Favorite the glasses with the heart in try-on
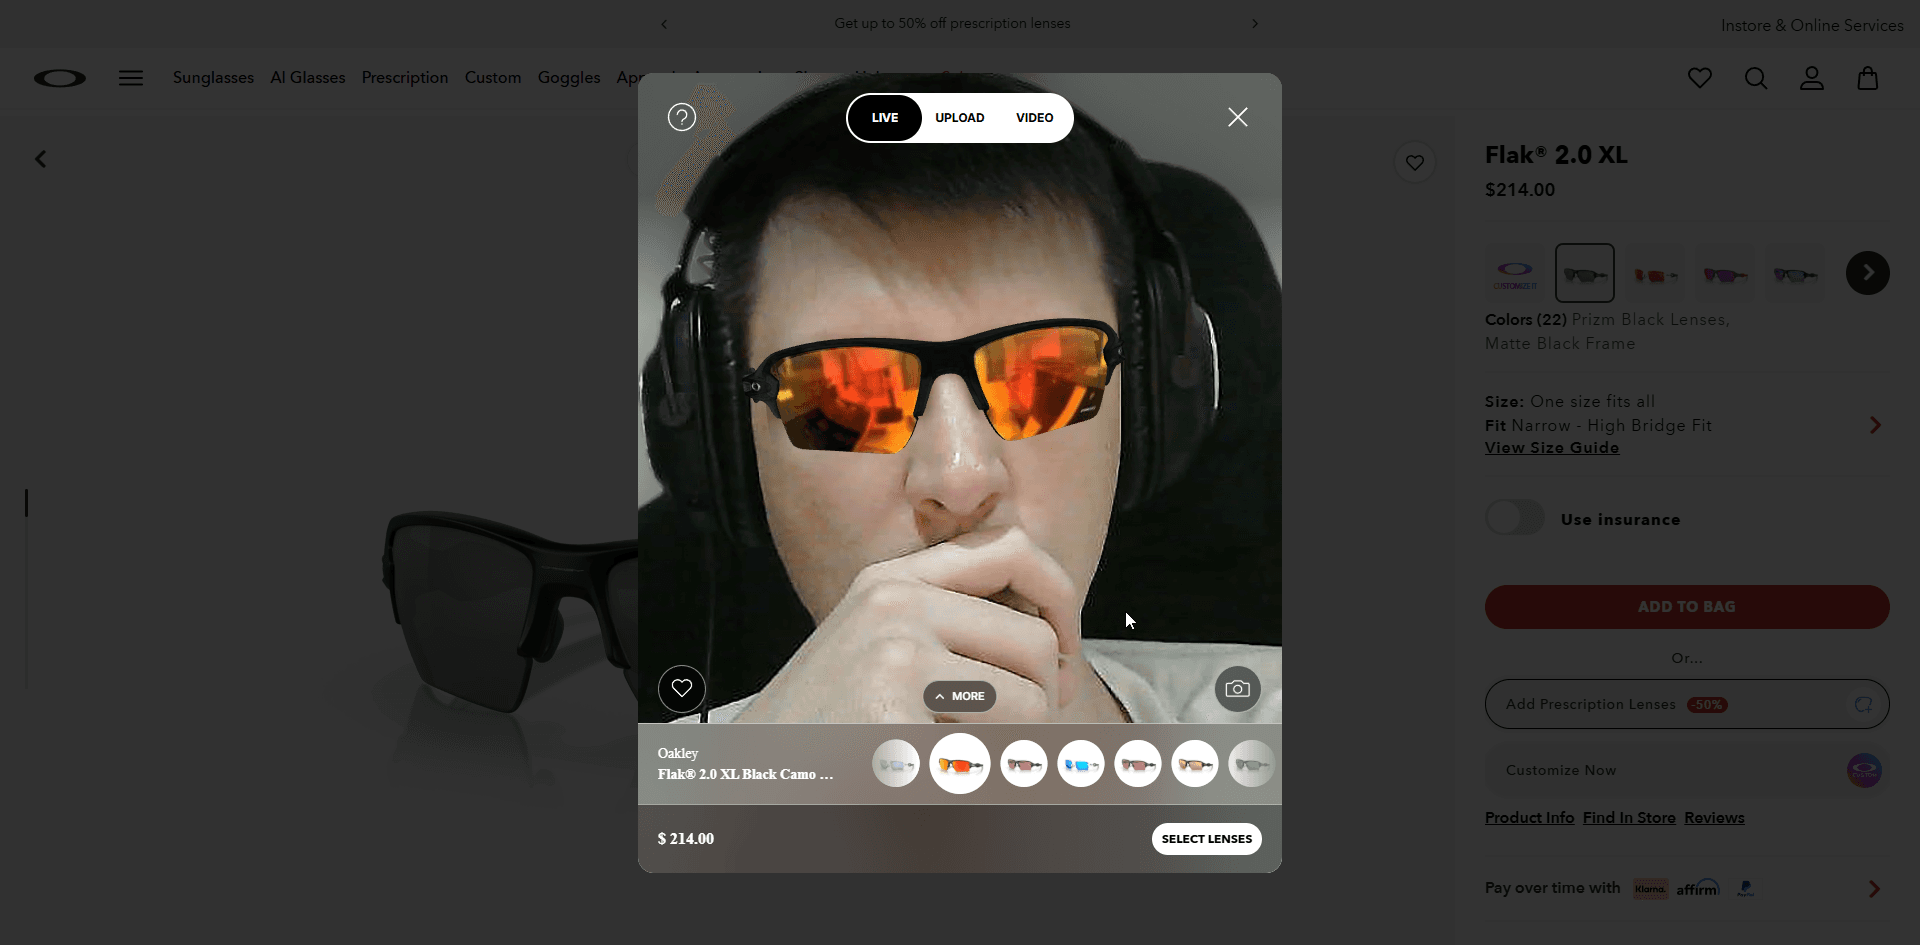 [x=681, y=688]
